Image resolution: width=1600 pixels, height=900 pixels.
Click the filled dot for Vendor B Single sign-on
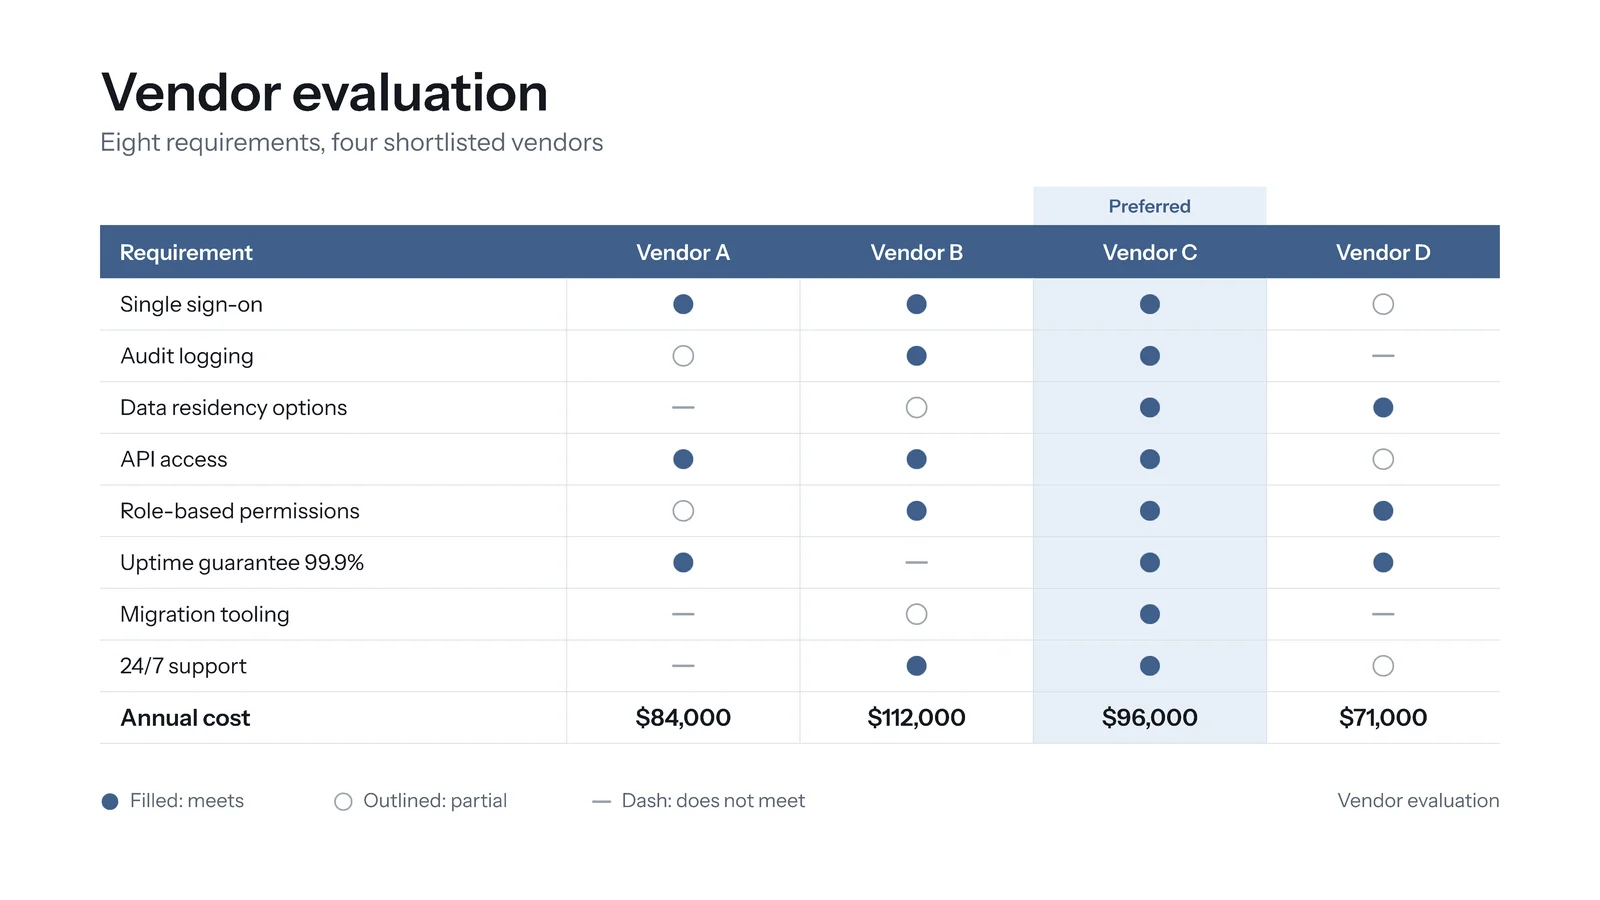916,304
